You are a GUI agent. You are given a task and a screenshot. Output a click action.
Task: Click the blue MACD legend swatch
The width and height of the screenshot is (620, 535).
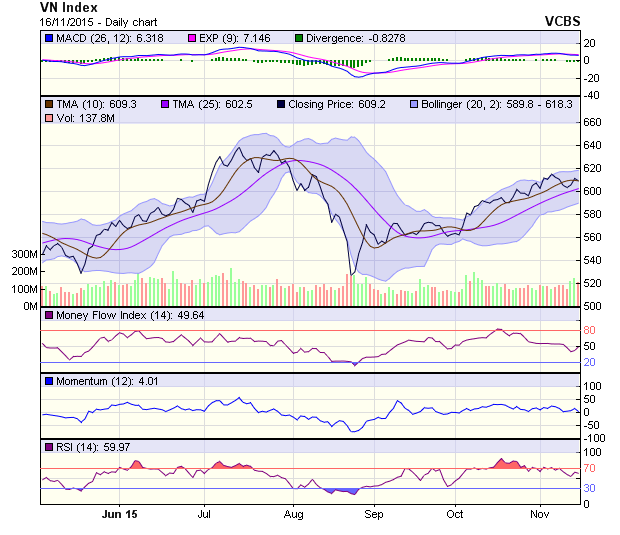[x=49, y=38]
